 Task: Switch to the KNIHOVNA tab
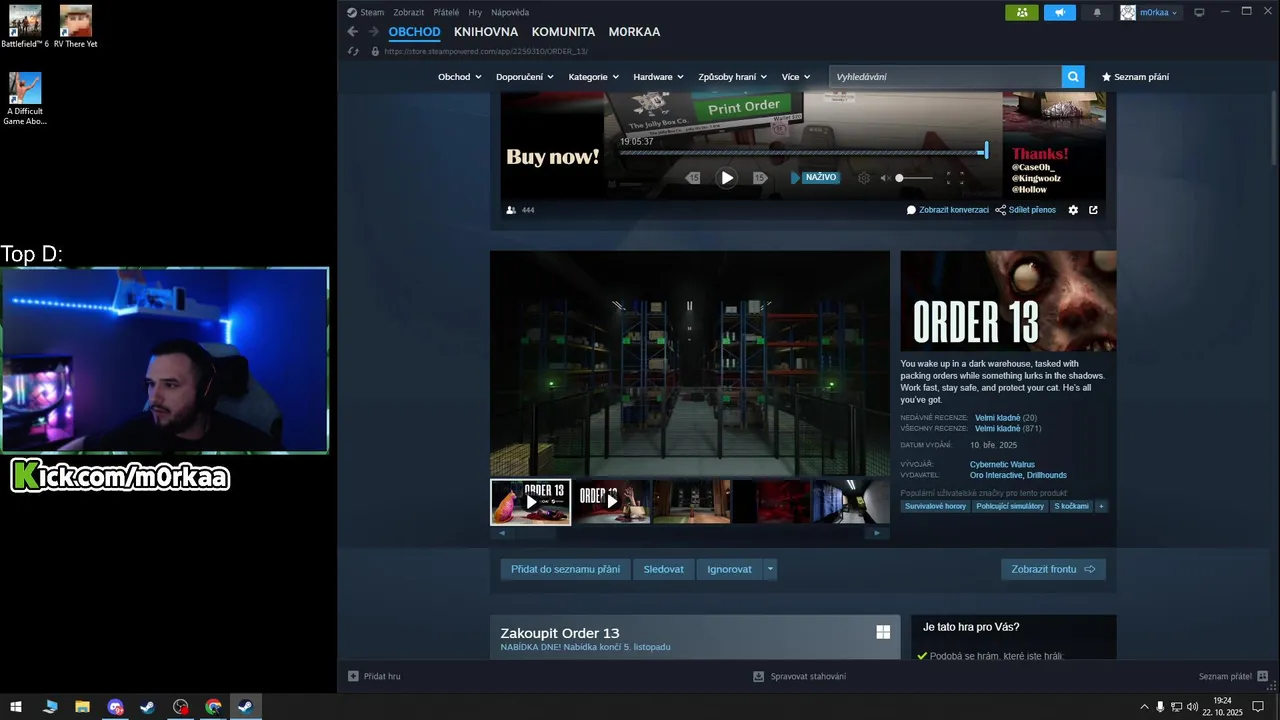[486, 32]
